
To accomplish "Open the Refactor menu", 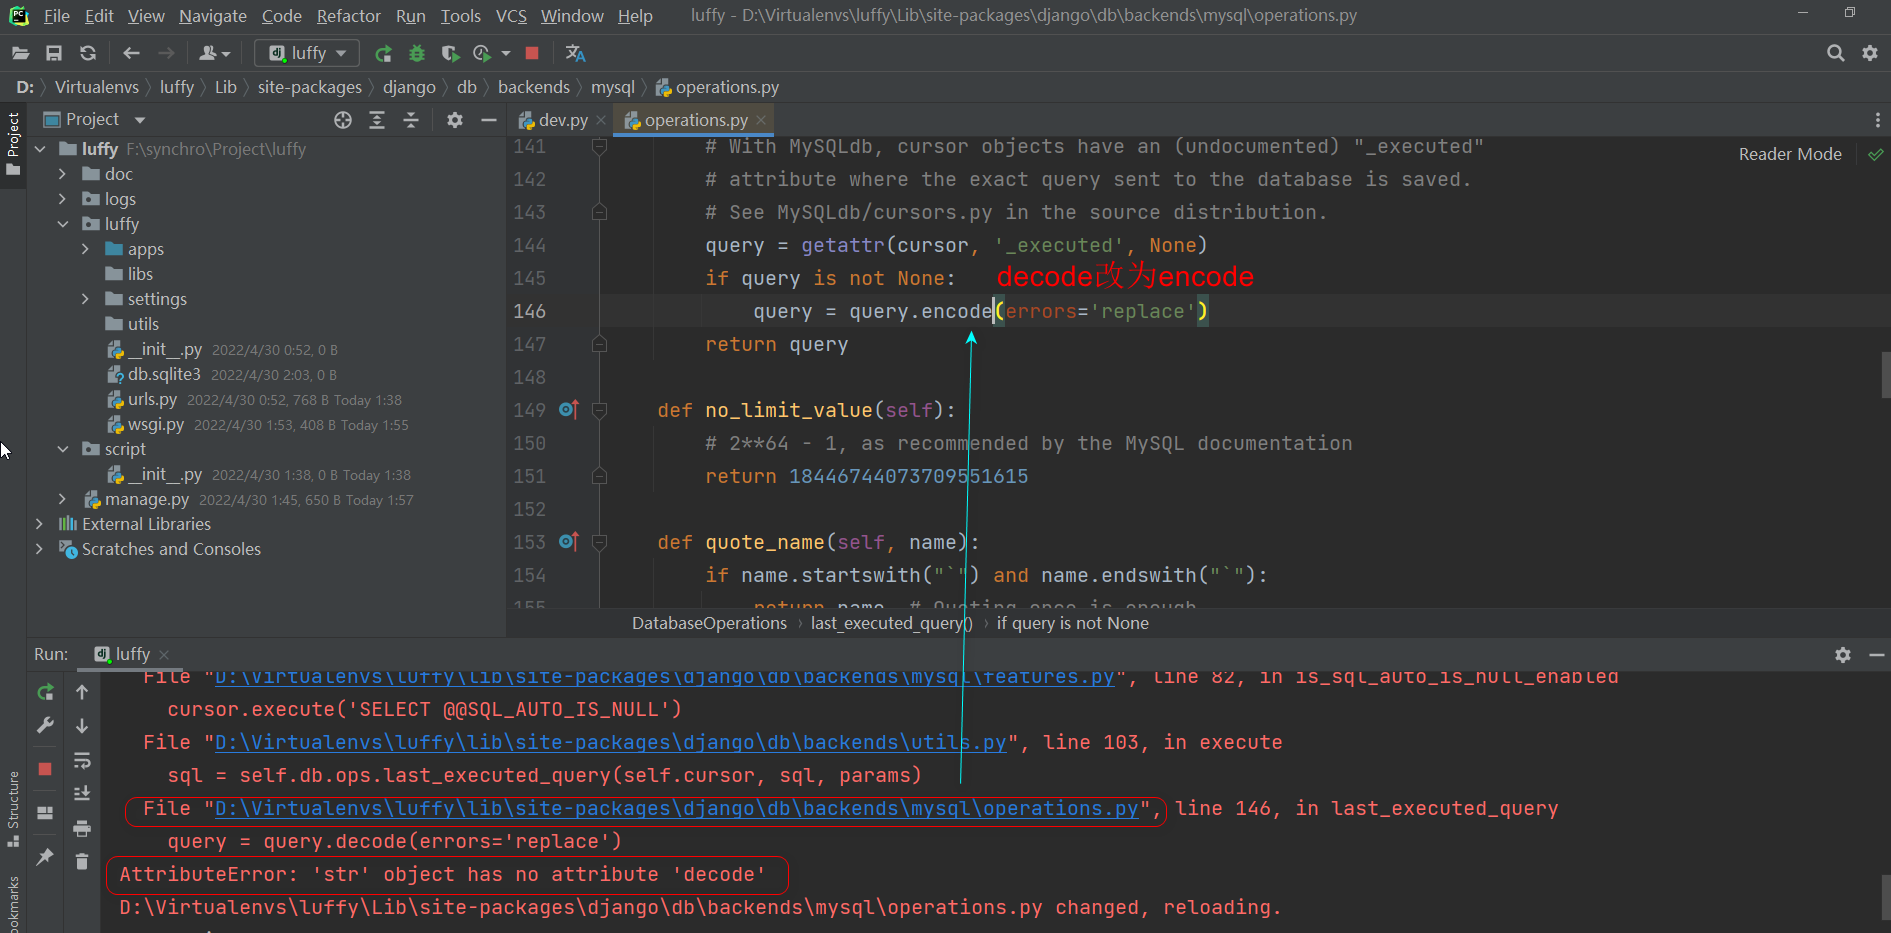I will [x=348, y=16].
